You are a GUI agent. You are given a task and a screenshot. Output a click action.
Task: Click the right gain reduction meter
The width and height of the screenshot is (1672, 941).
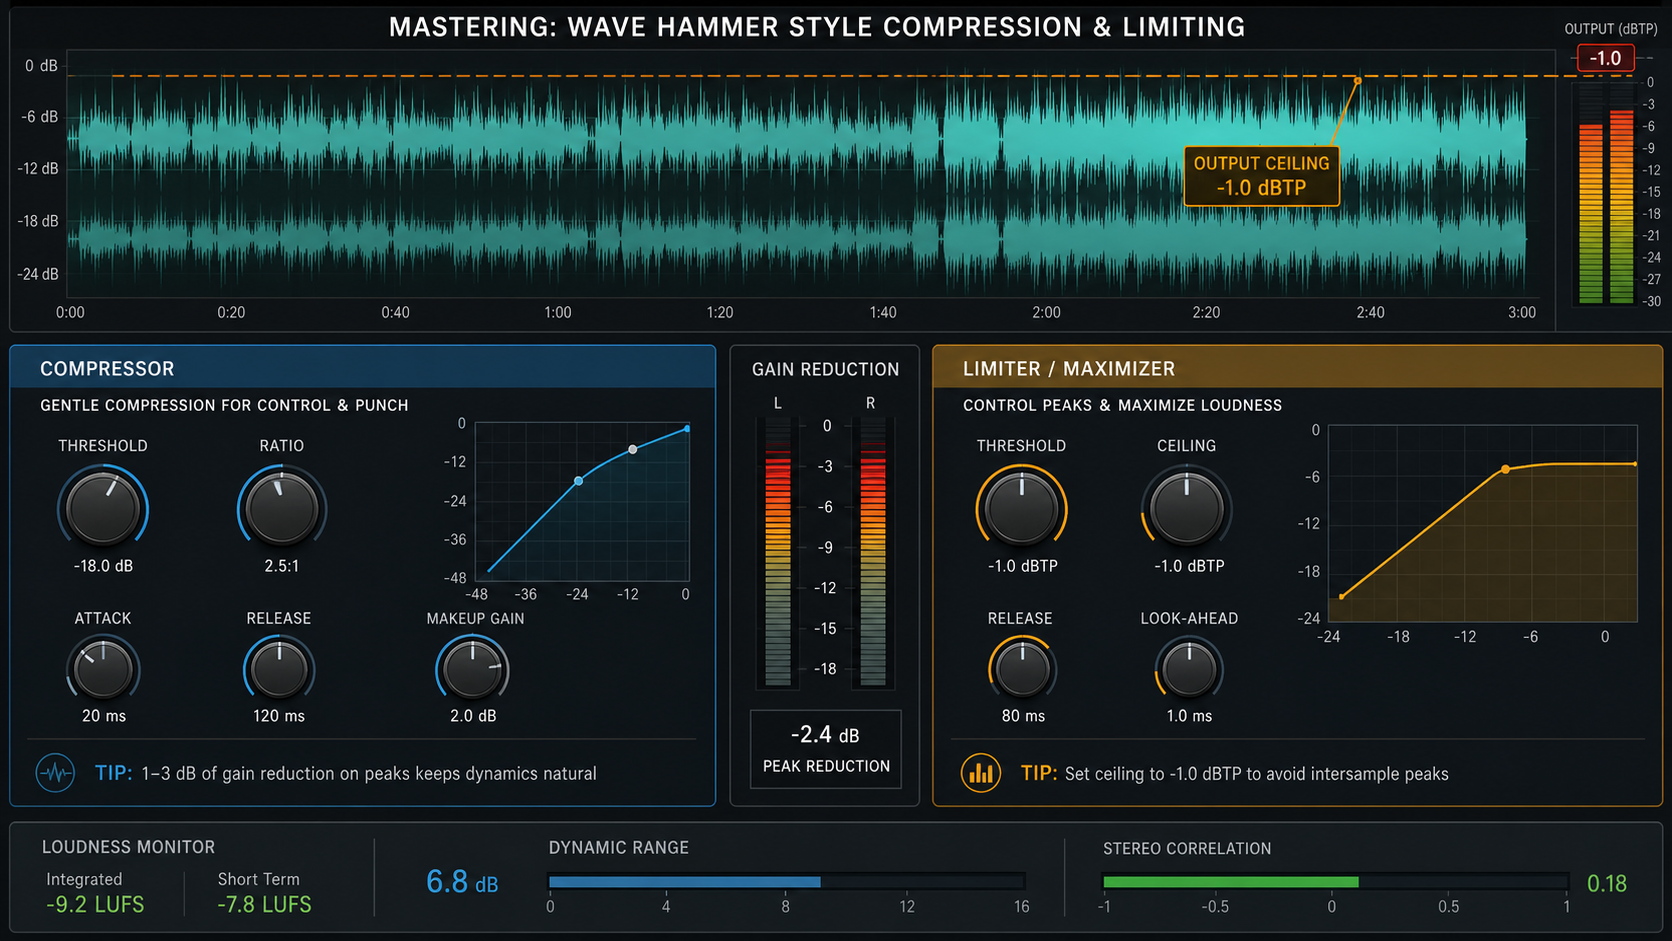872,552
